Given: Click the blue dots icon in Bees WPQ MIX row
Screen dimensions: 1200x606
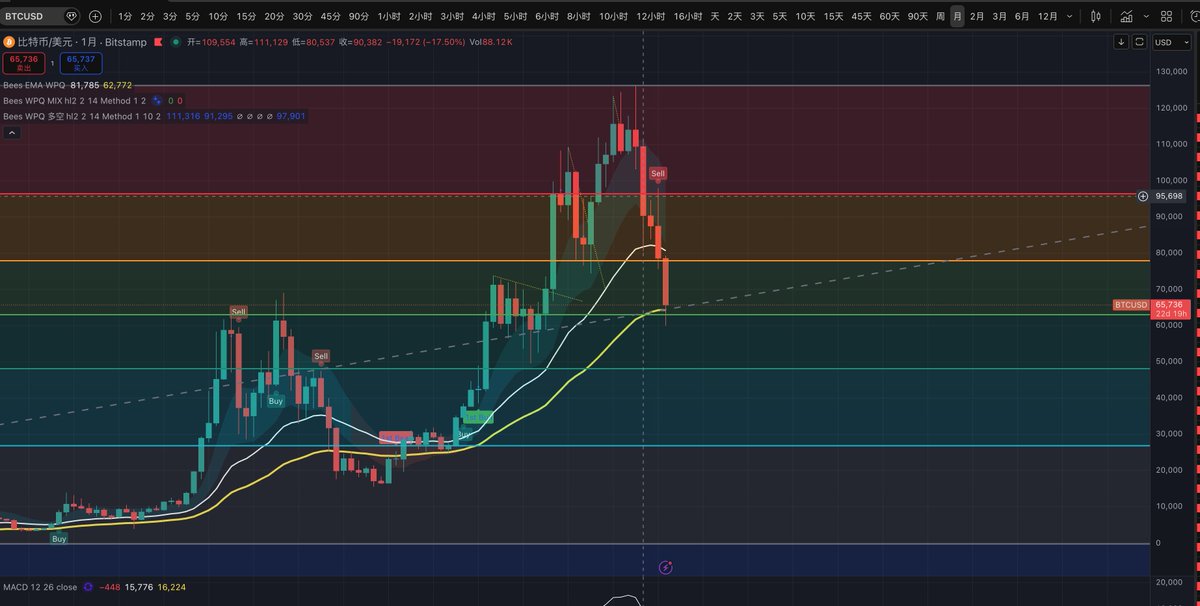Looking at the screenshot, I should click(157, 101).
